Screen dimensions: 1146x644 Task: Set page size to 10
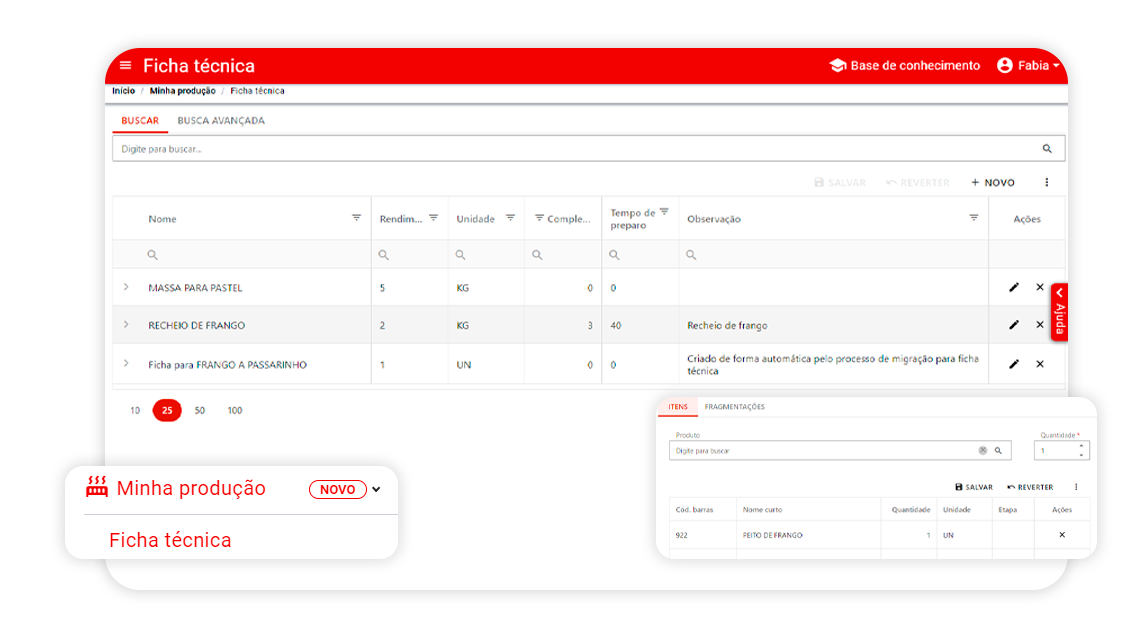(135, 411)
